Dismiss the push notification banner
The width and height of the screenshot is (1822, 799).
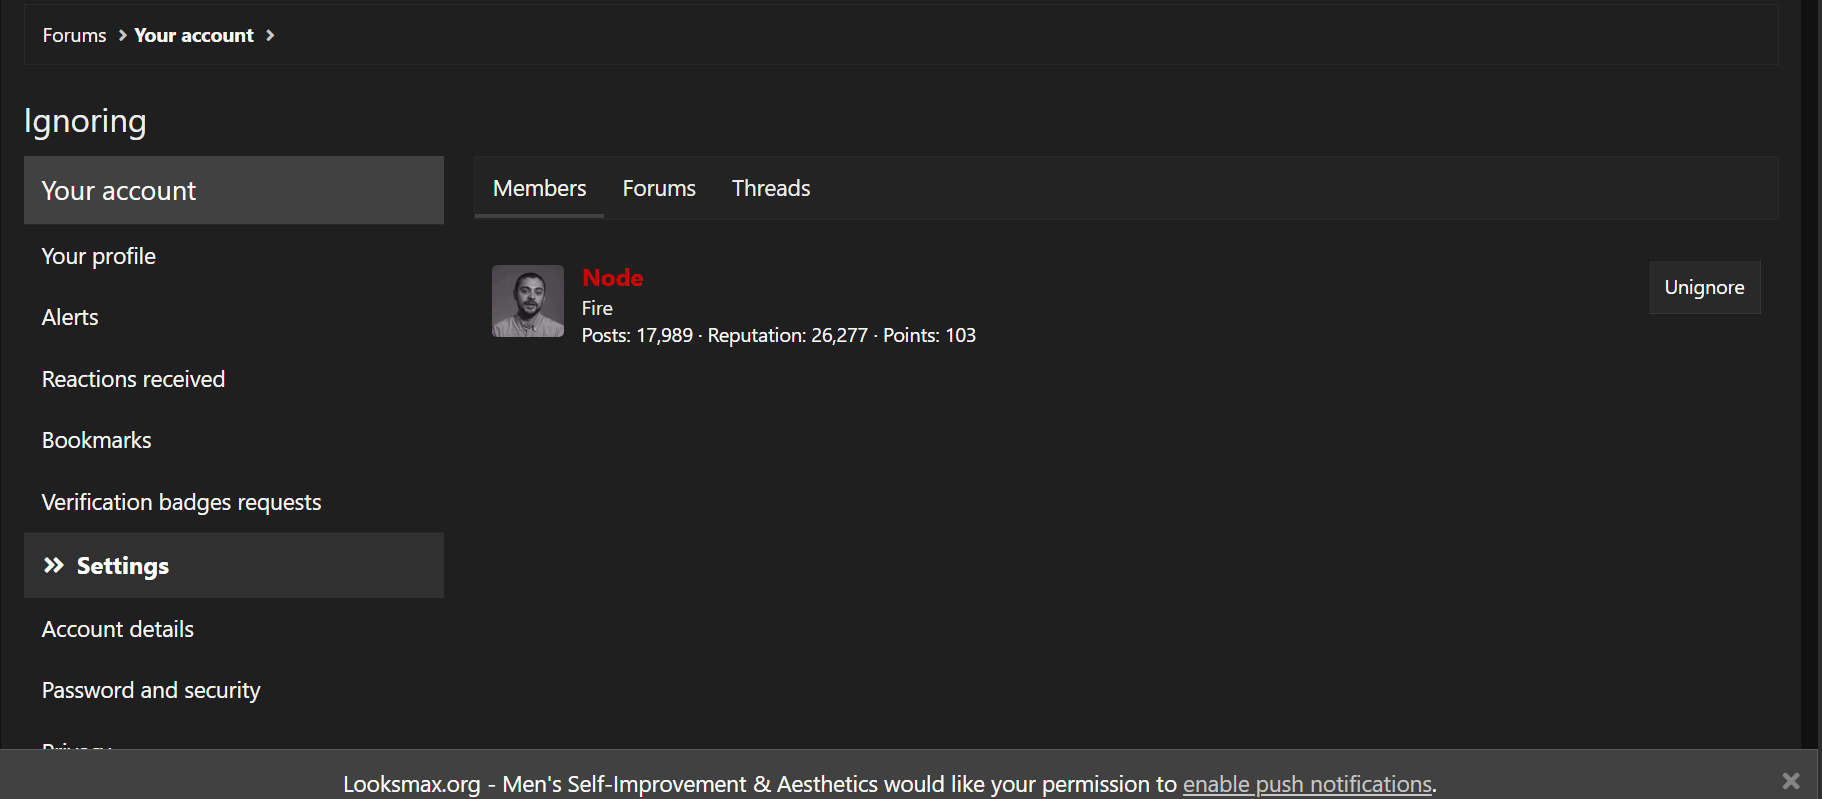1790,780
